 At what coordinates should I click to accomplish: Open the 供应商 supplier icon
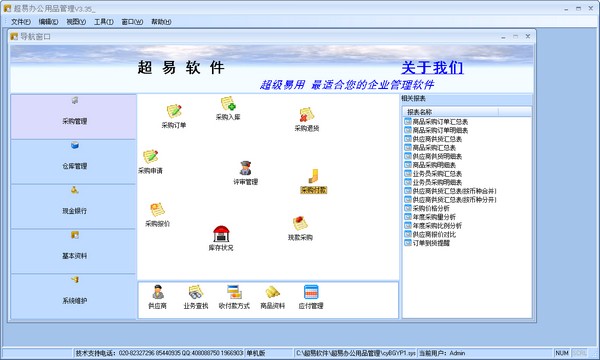tap(157, 297)
